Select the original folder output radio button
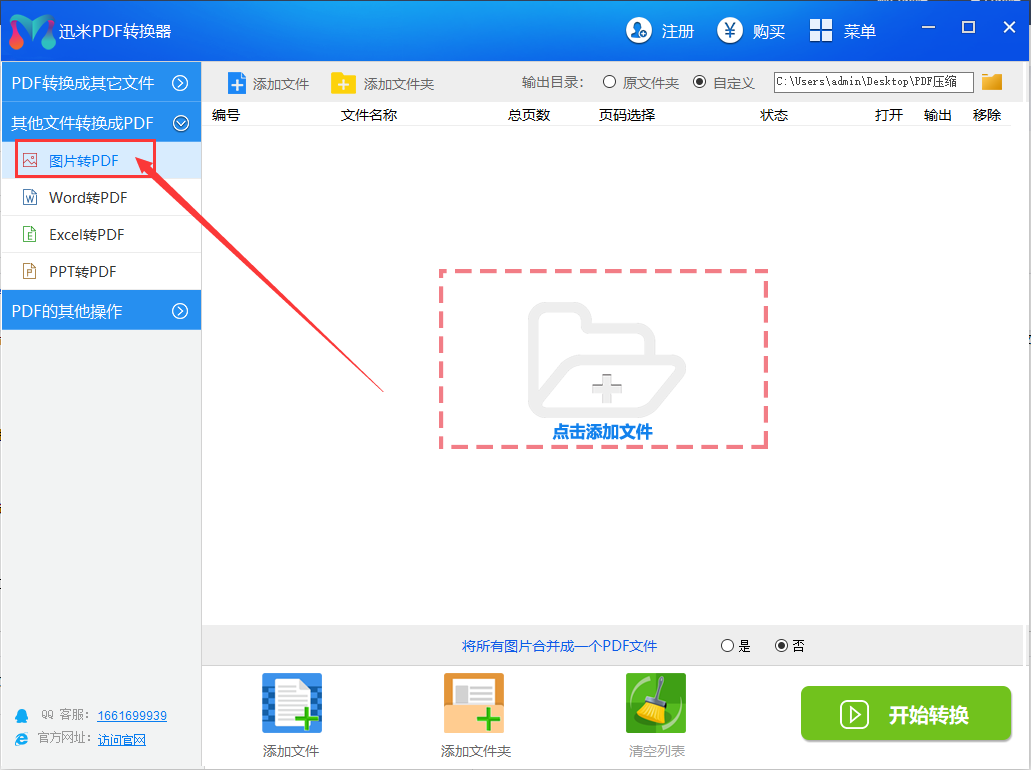Viewport: 1031px width, 770px height. coord(609,82)
